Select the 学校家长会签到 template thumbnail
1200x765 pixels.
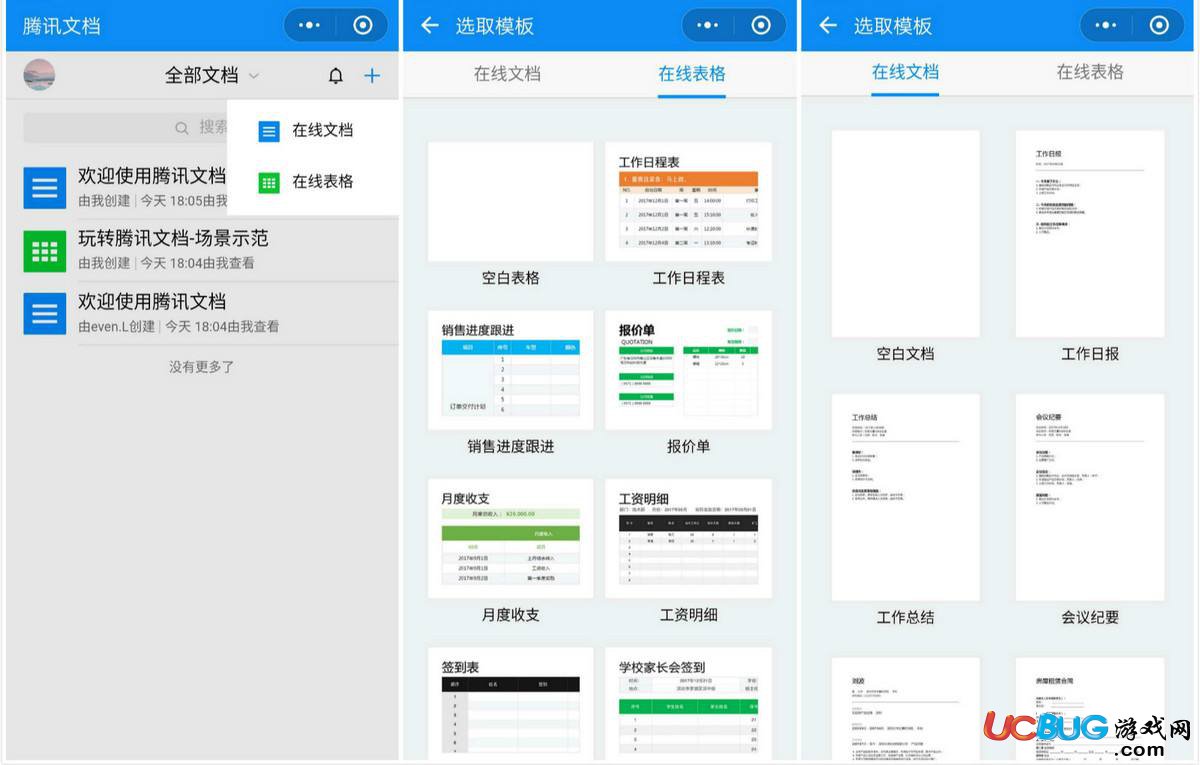point(688,702)
